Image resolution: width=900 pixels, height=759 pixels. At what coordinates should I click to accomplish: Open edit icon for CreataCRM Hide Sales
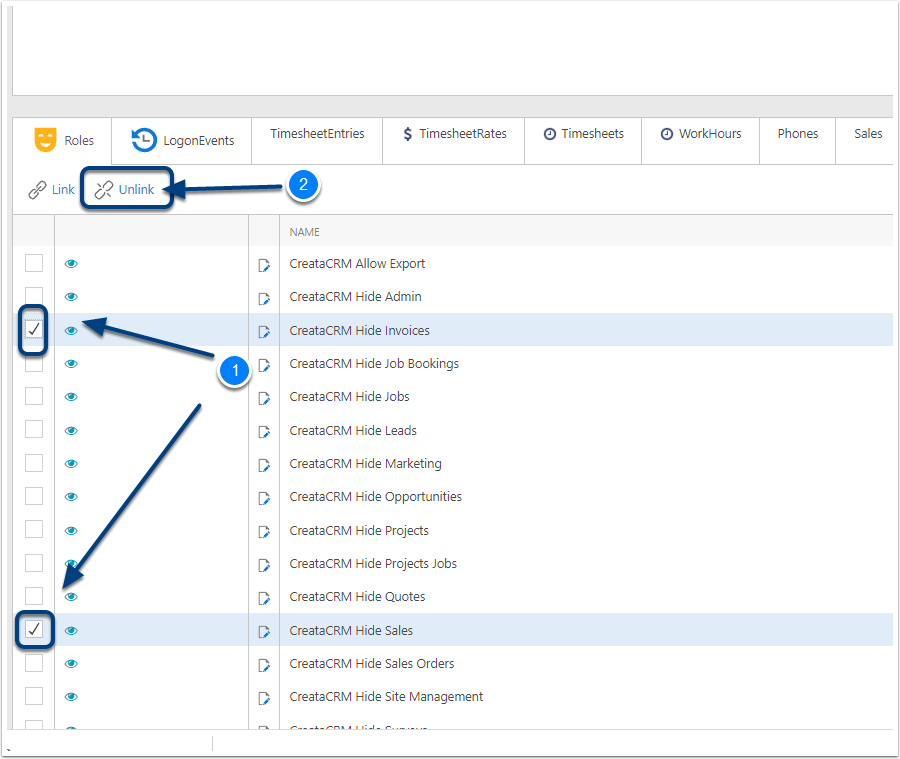click(x=264, y=632)
